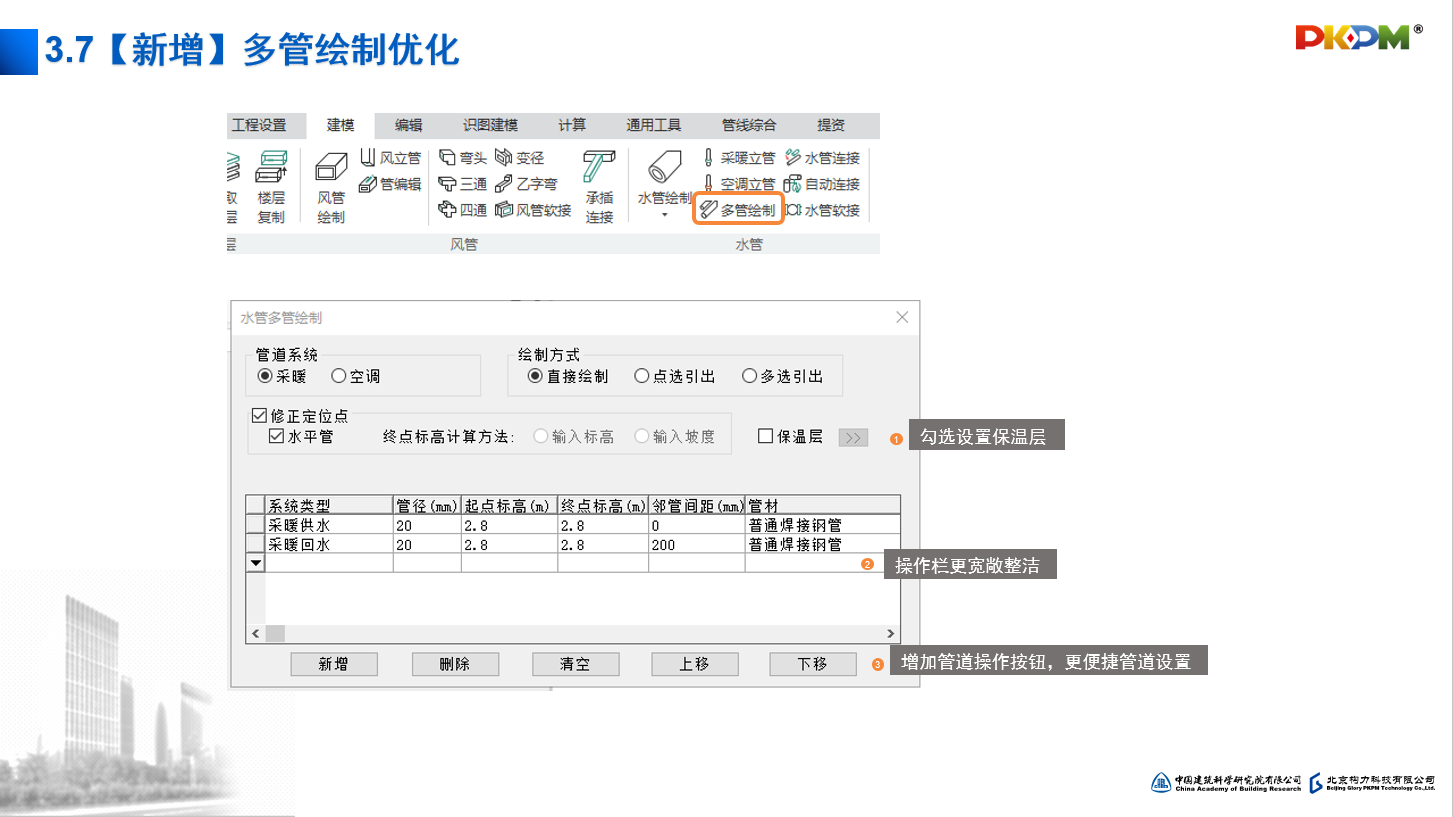Close the 水管多管绘制 dialog
1453x817 pixels.
(902, 317)
